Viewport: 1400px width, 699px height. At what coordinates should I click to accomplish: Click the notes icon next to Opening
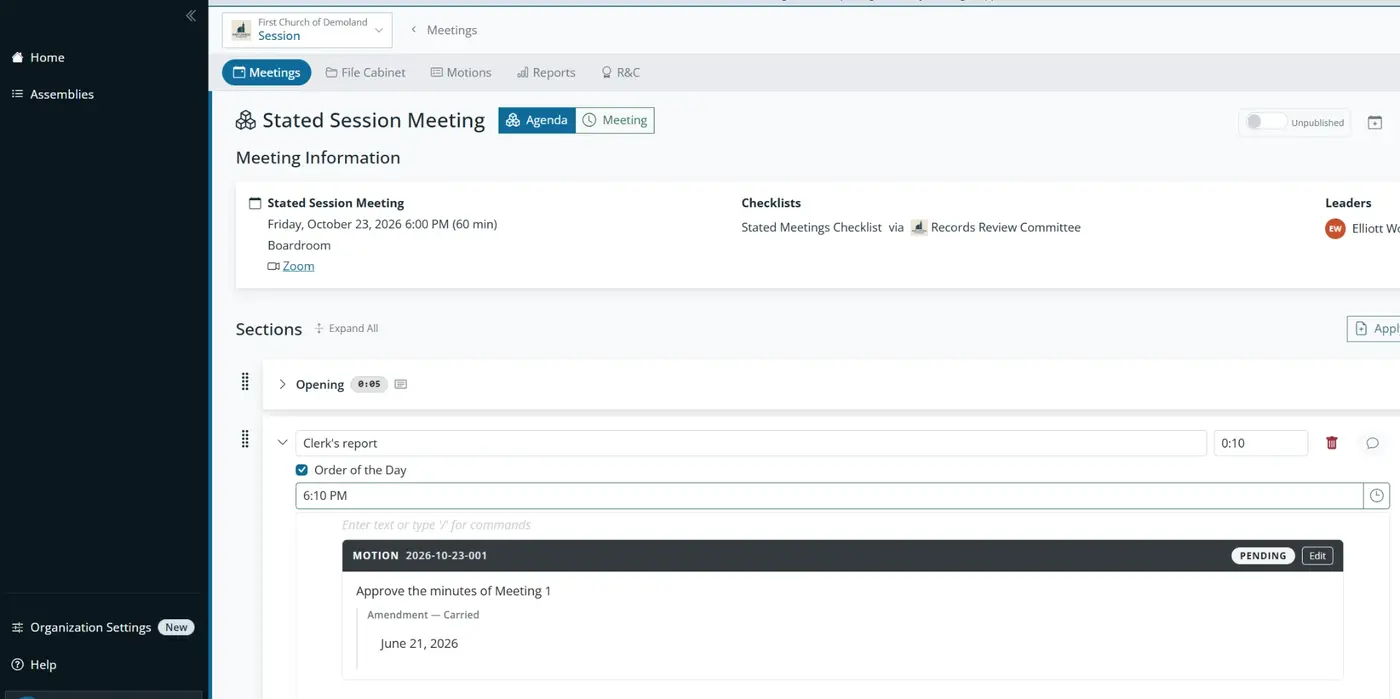tap(401, 384)
